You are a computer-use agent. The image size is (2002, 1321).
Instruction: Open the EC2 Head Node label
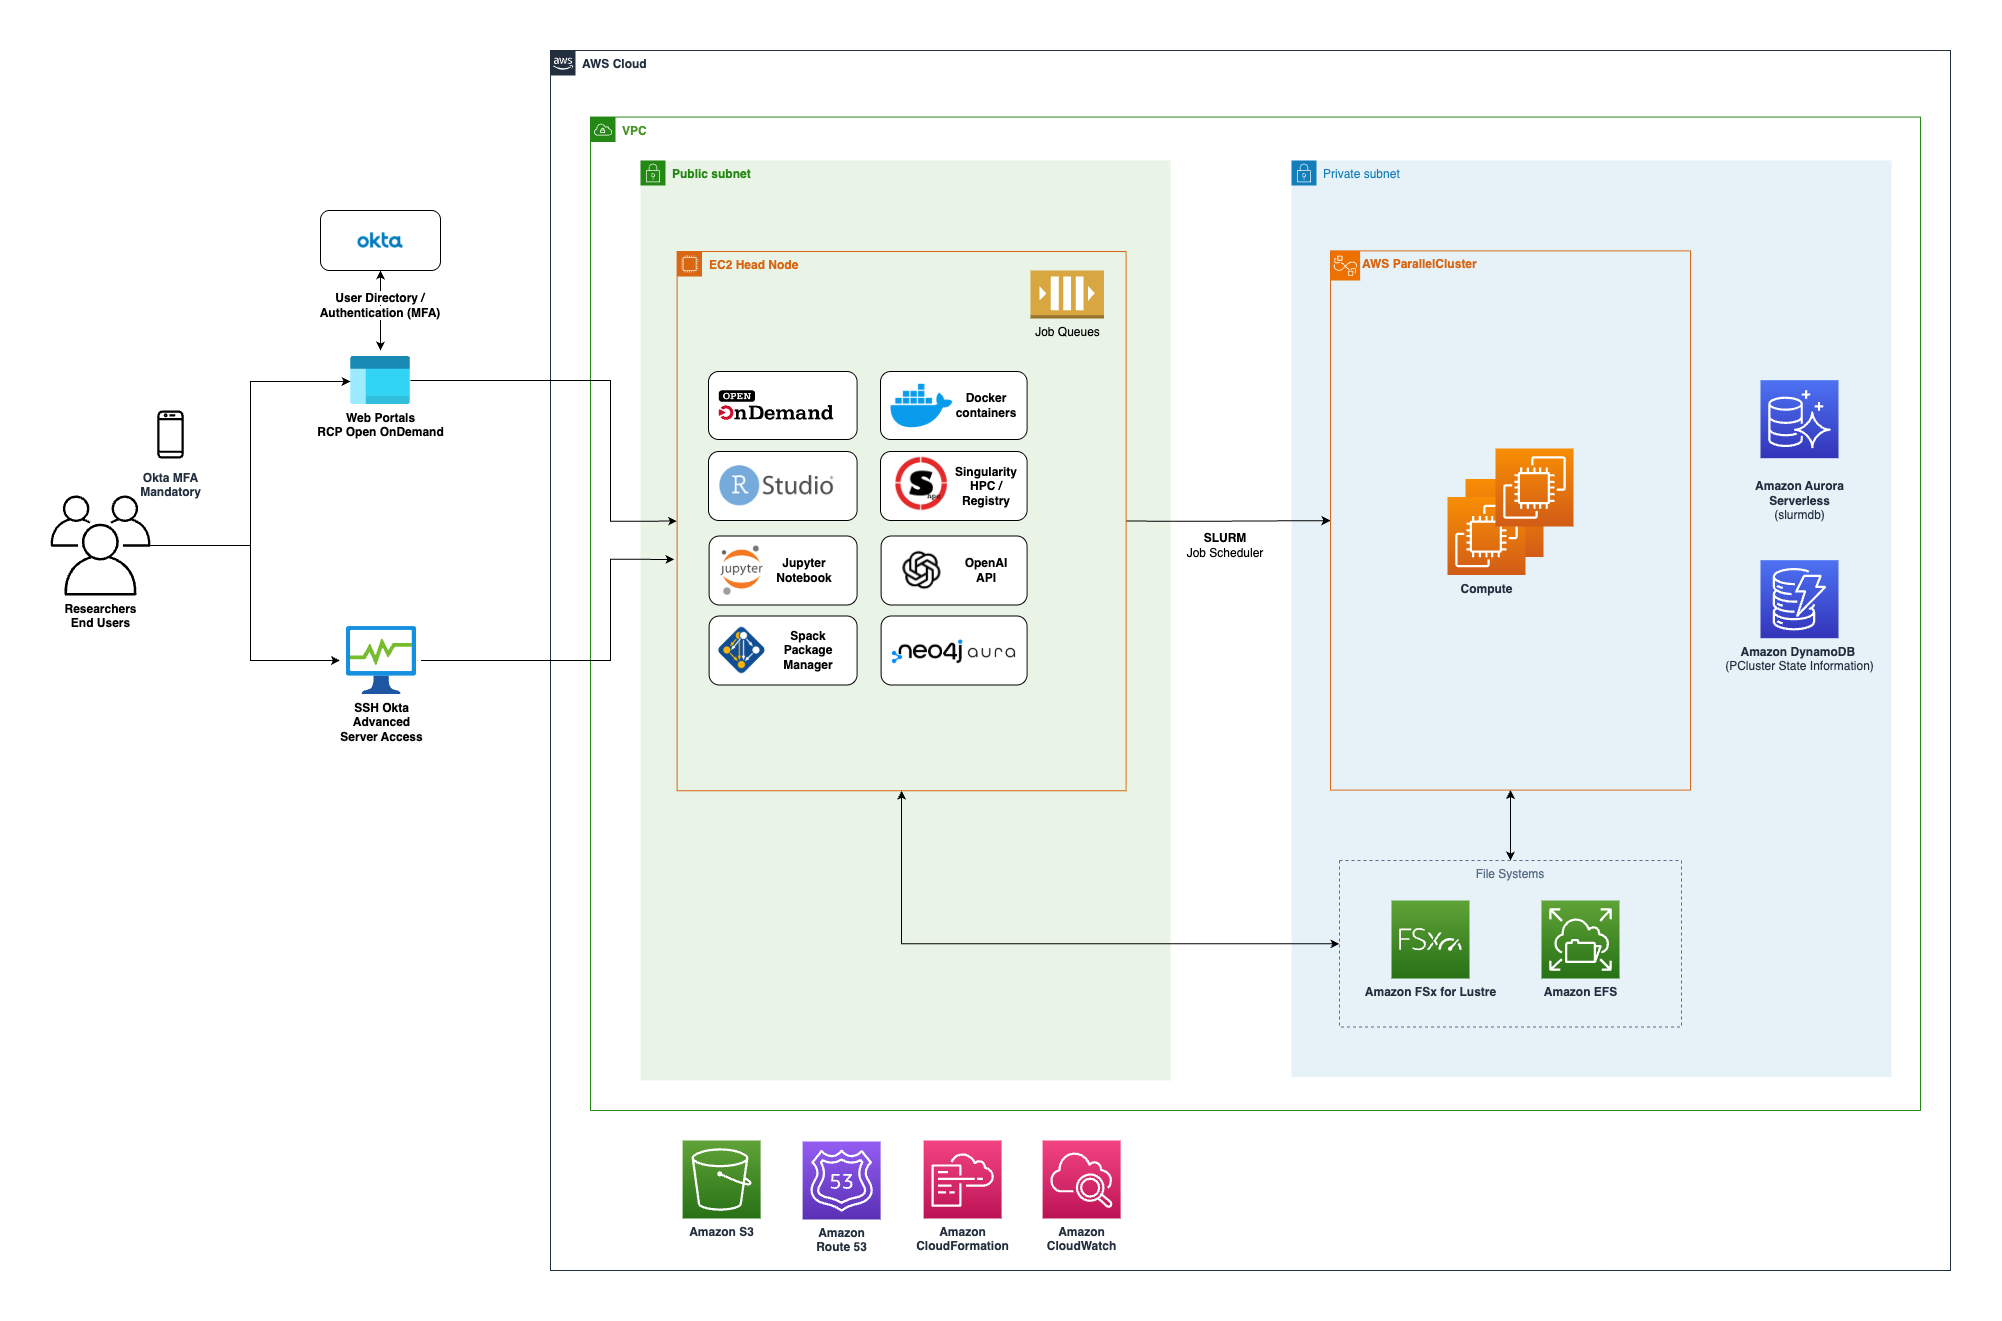[753, 263]
